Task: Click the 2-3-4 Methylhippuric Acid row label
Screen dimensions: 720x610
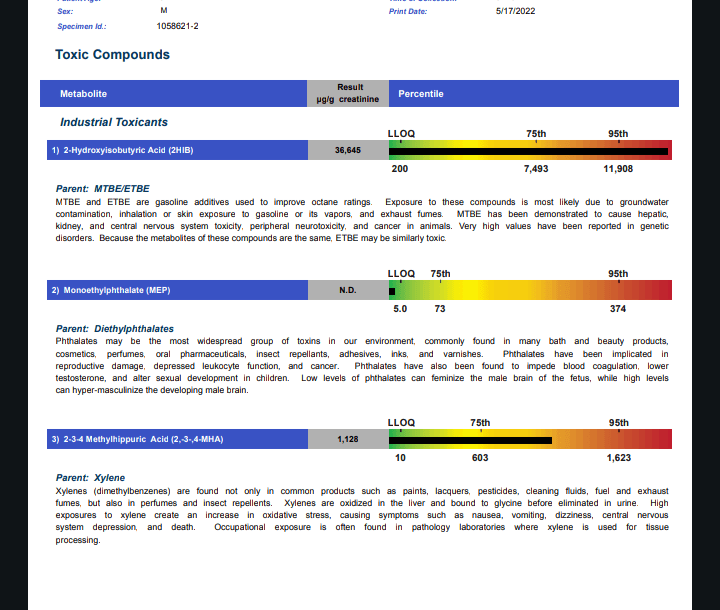Action: (x=127, y=439)
